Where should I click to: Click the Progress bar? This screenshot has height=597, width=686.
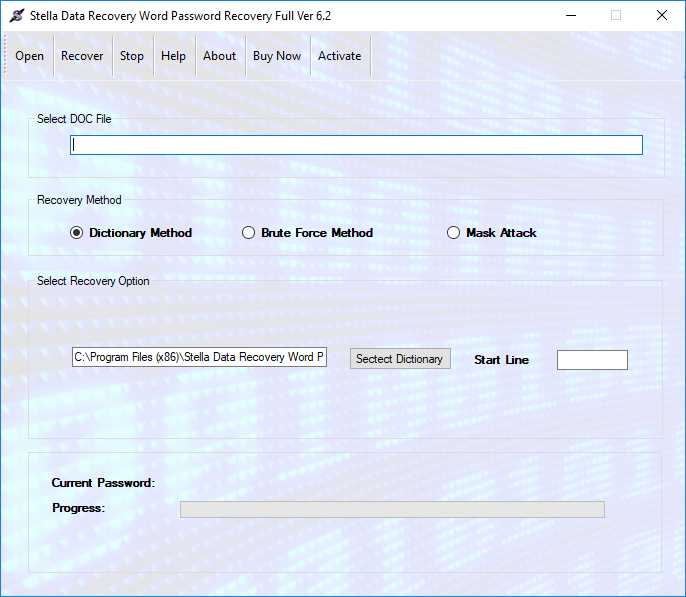(x=392, y=509)
